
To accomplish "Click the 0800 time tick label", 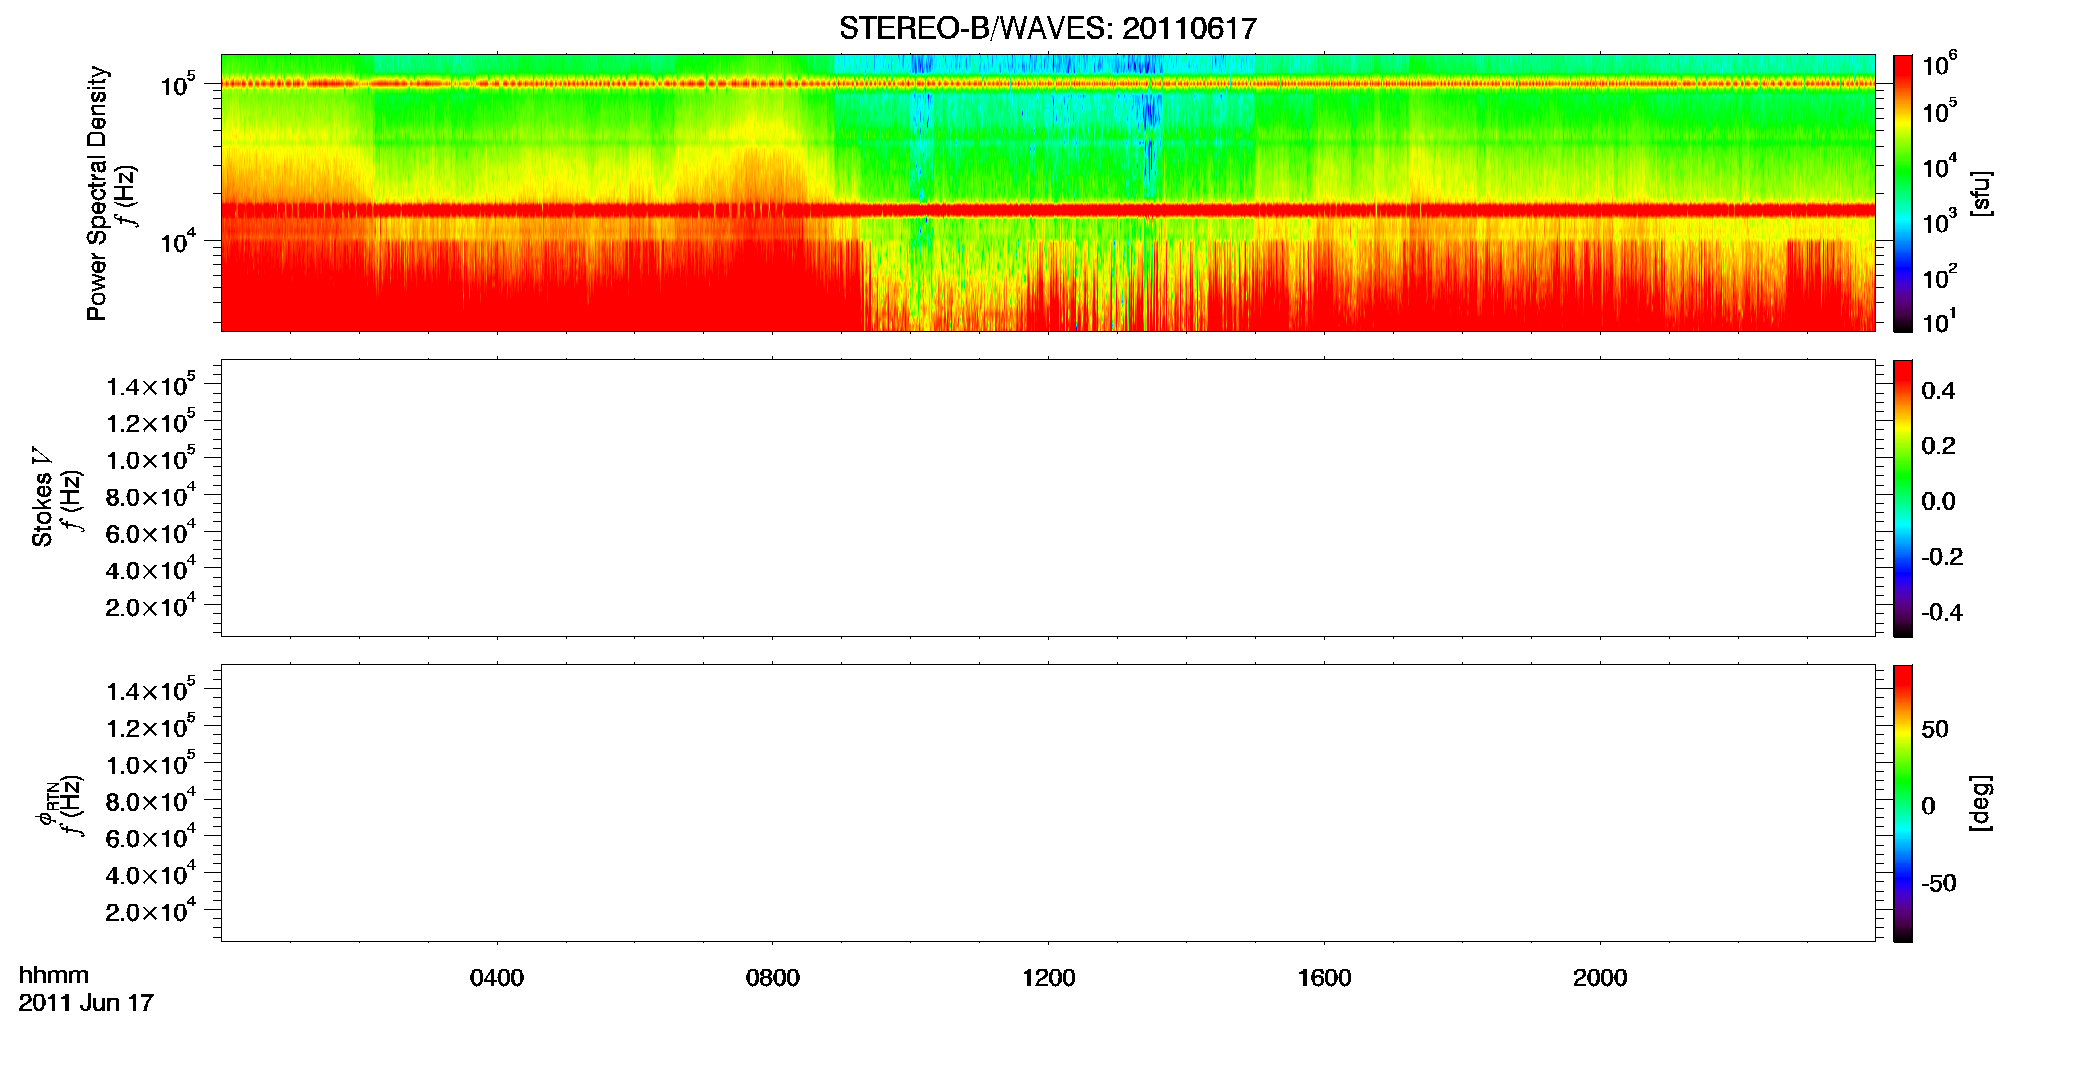I will pyautogui.click(x=773, y=978).
